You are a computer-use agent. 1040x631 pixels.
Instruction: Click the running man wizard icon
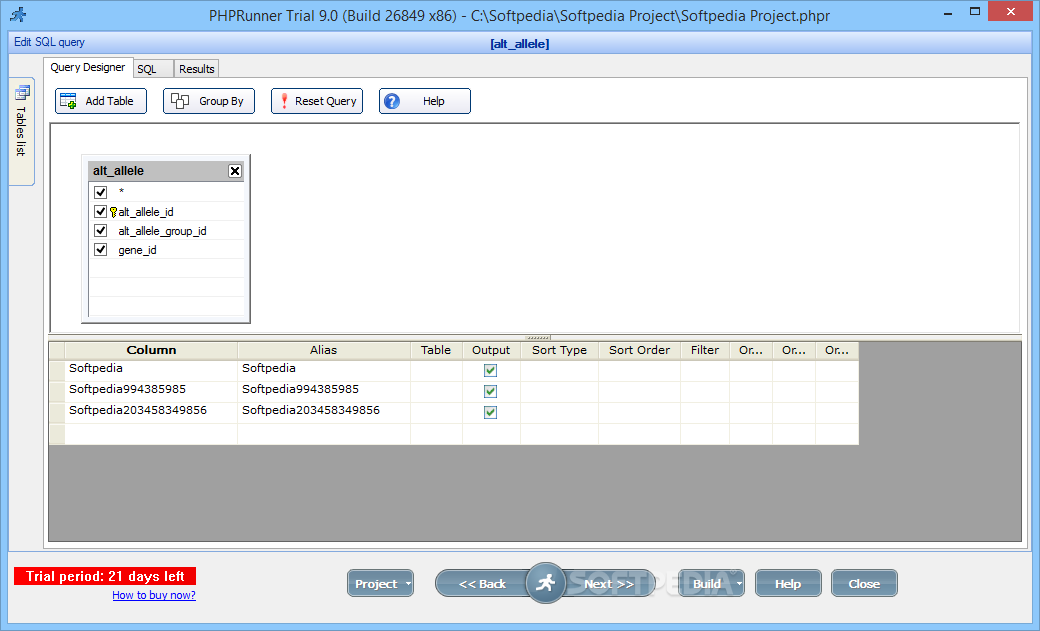[x=545, y=583]
